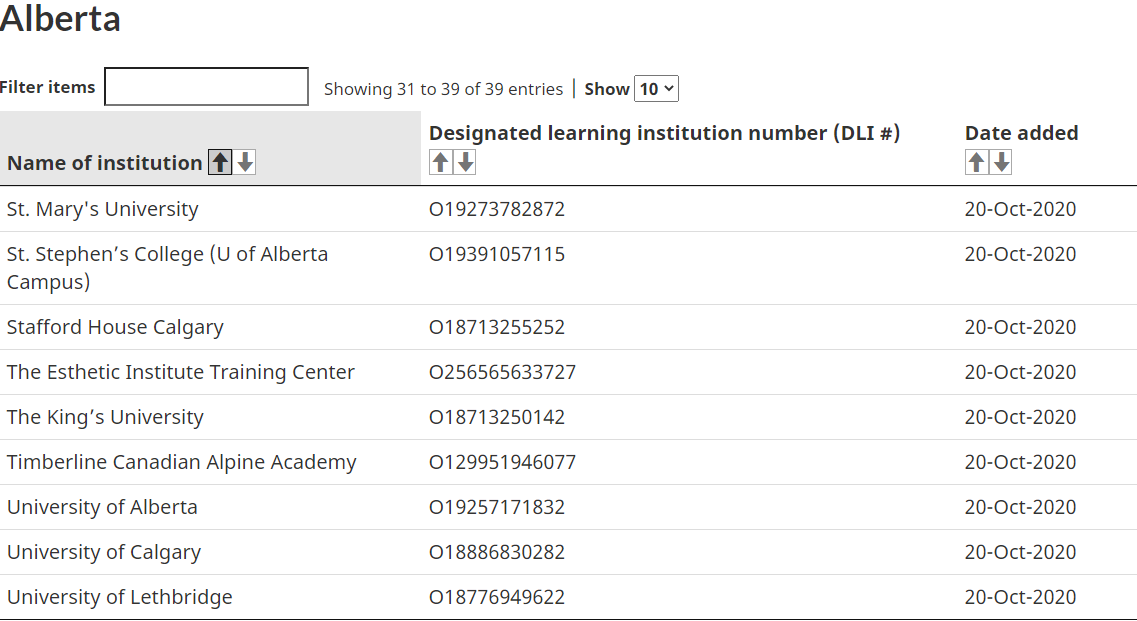Click The Esthetic Institute Training Center DLI number
The width and height of the screenshot is (1137, 621).
(x=503, y=372)
